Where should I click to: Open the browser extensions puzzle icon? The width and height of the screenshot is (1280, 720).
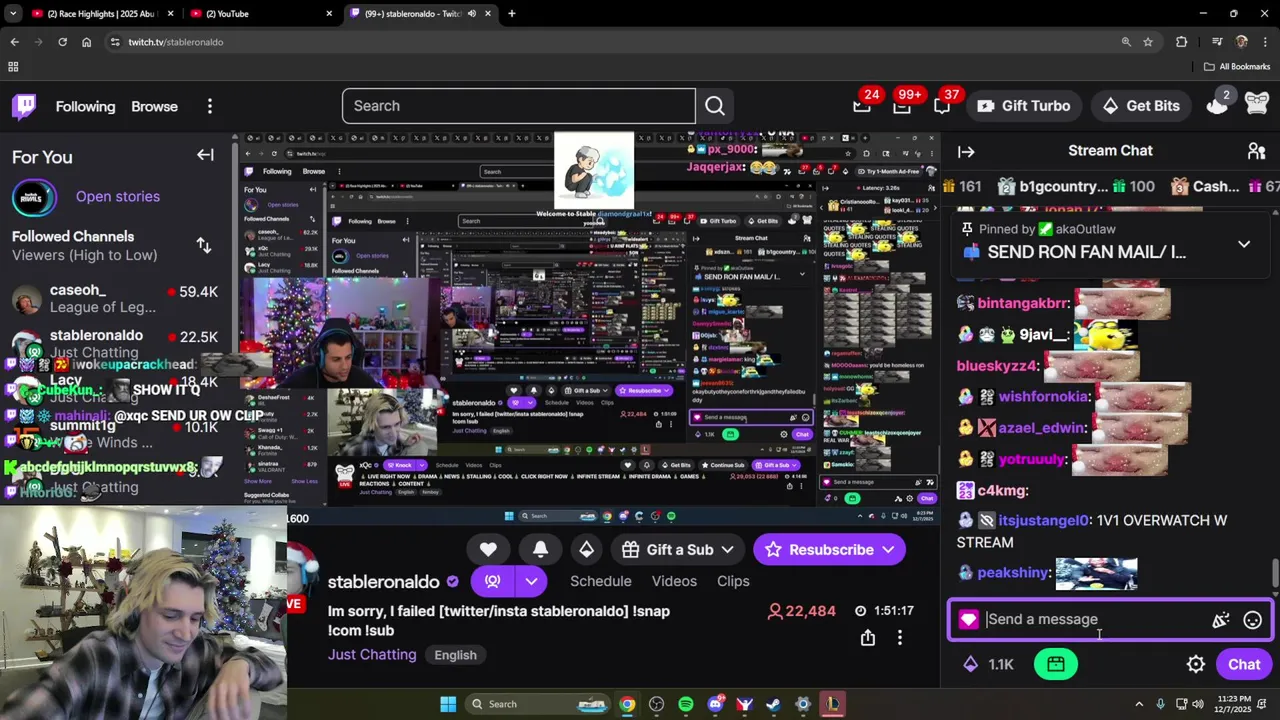tap(1182, 42)
